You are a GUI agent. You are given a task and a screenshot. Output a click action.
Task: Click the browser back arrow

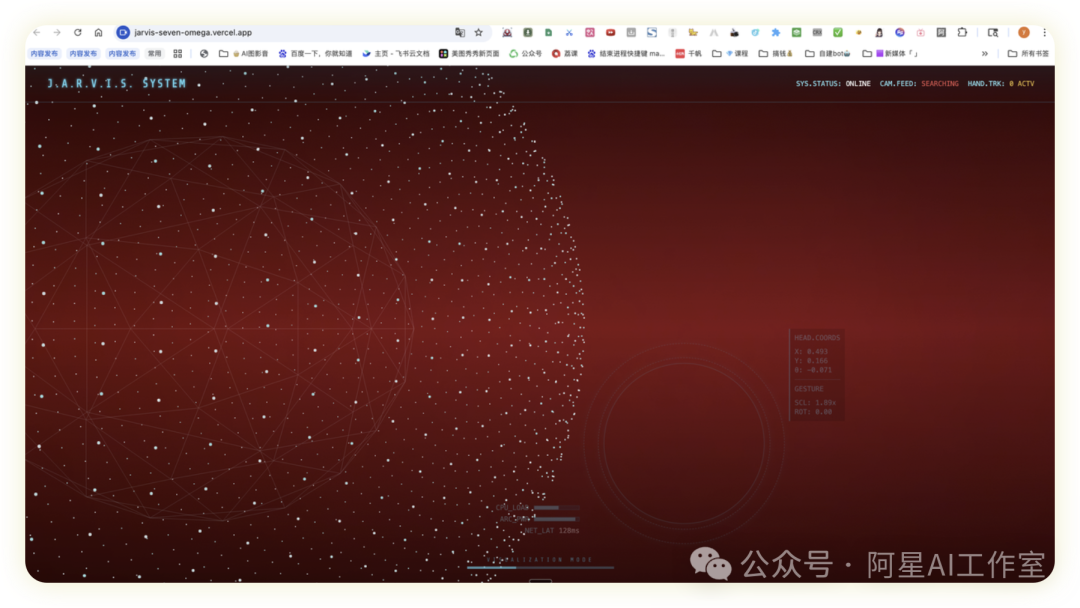(x=37, y=32)
